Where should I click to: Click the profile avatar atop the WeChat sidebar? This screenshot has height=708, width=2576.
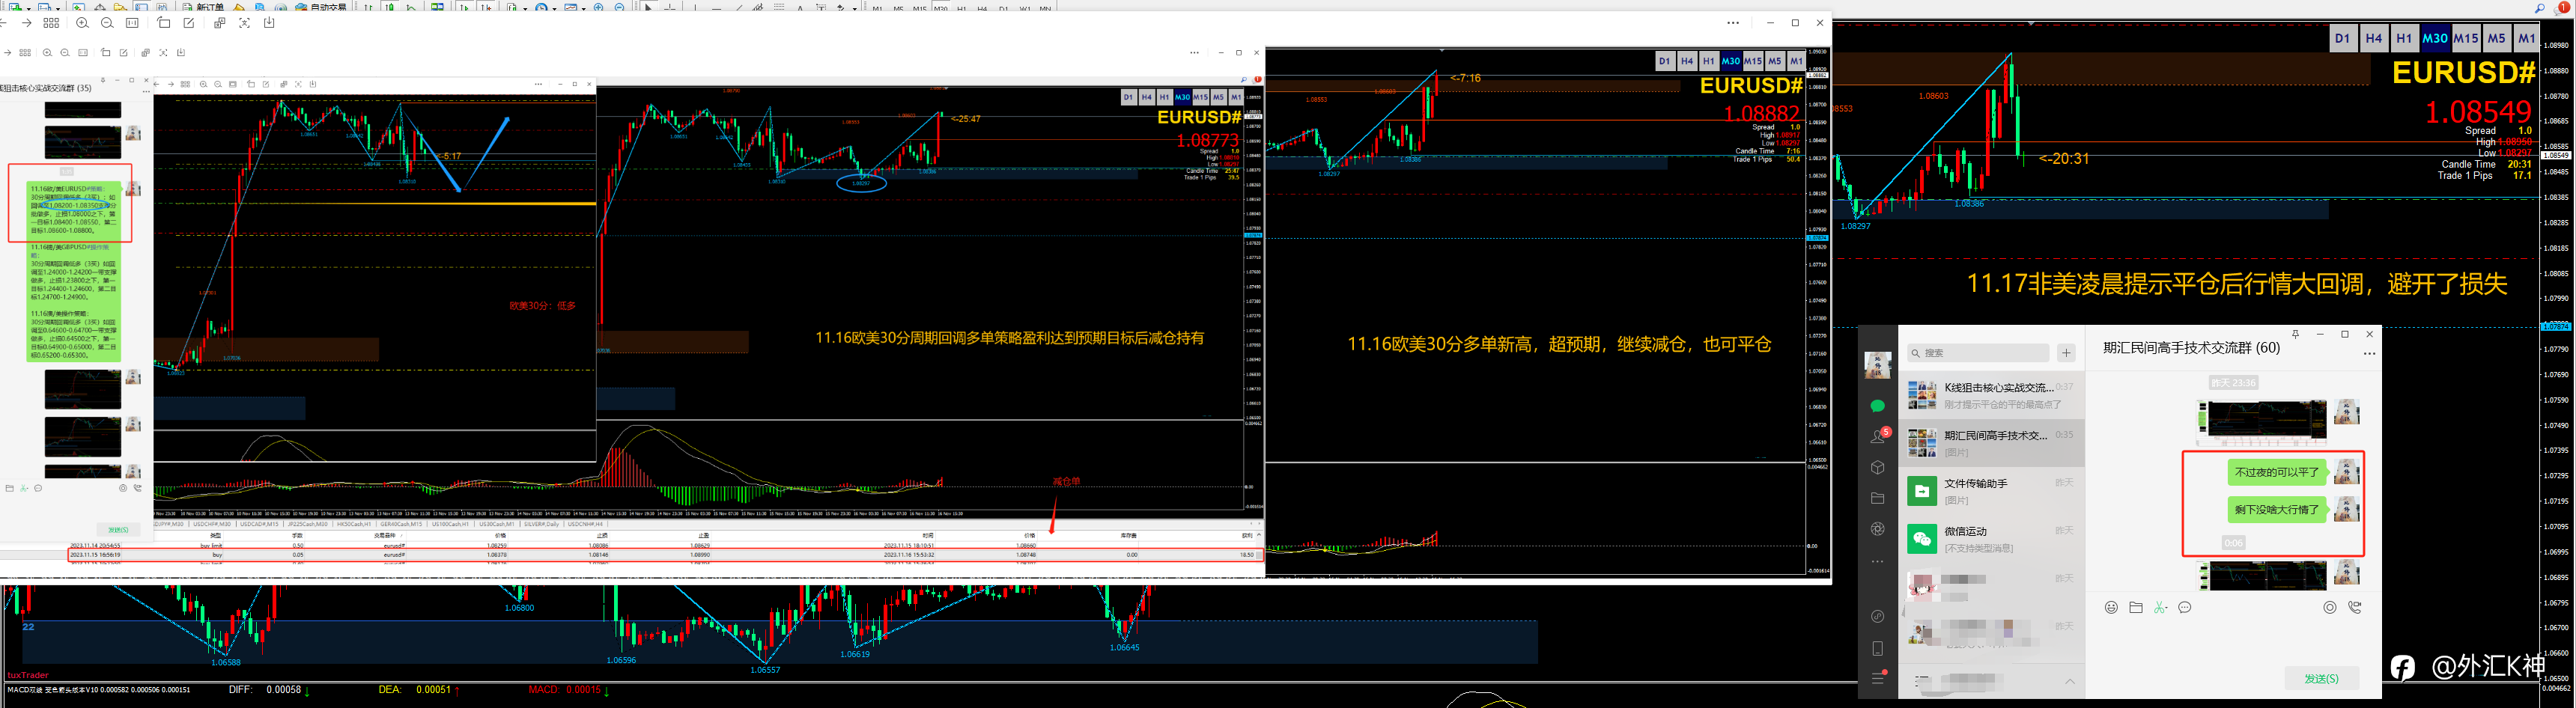(x=1877, y=364)
